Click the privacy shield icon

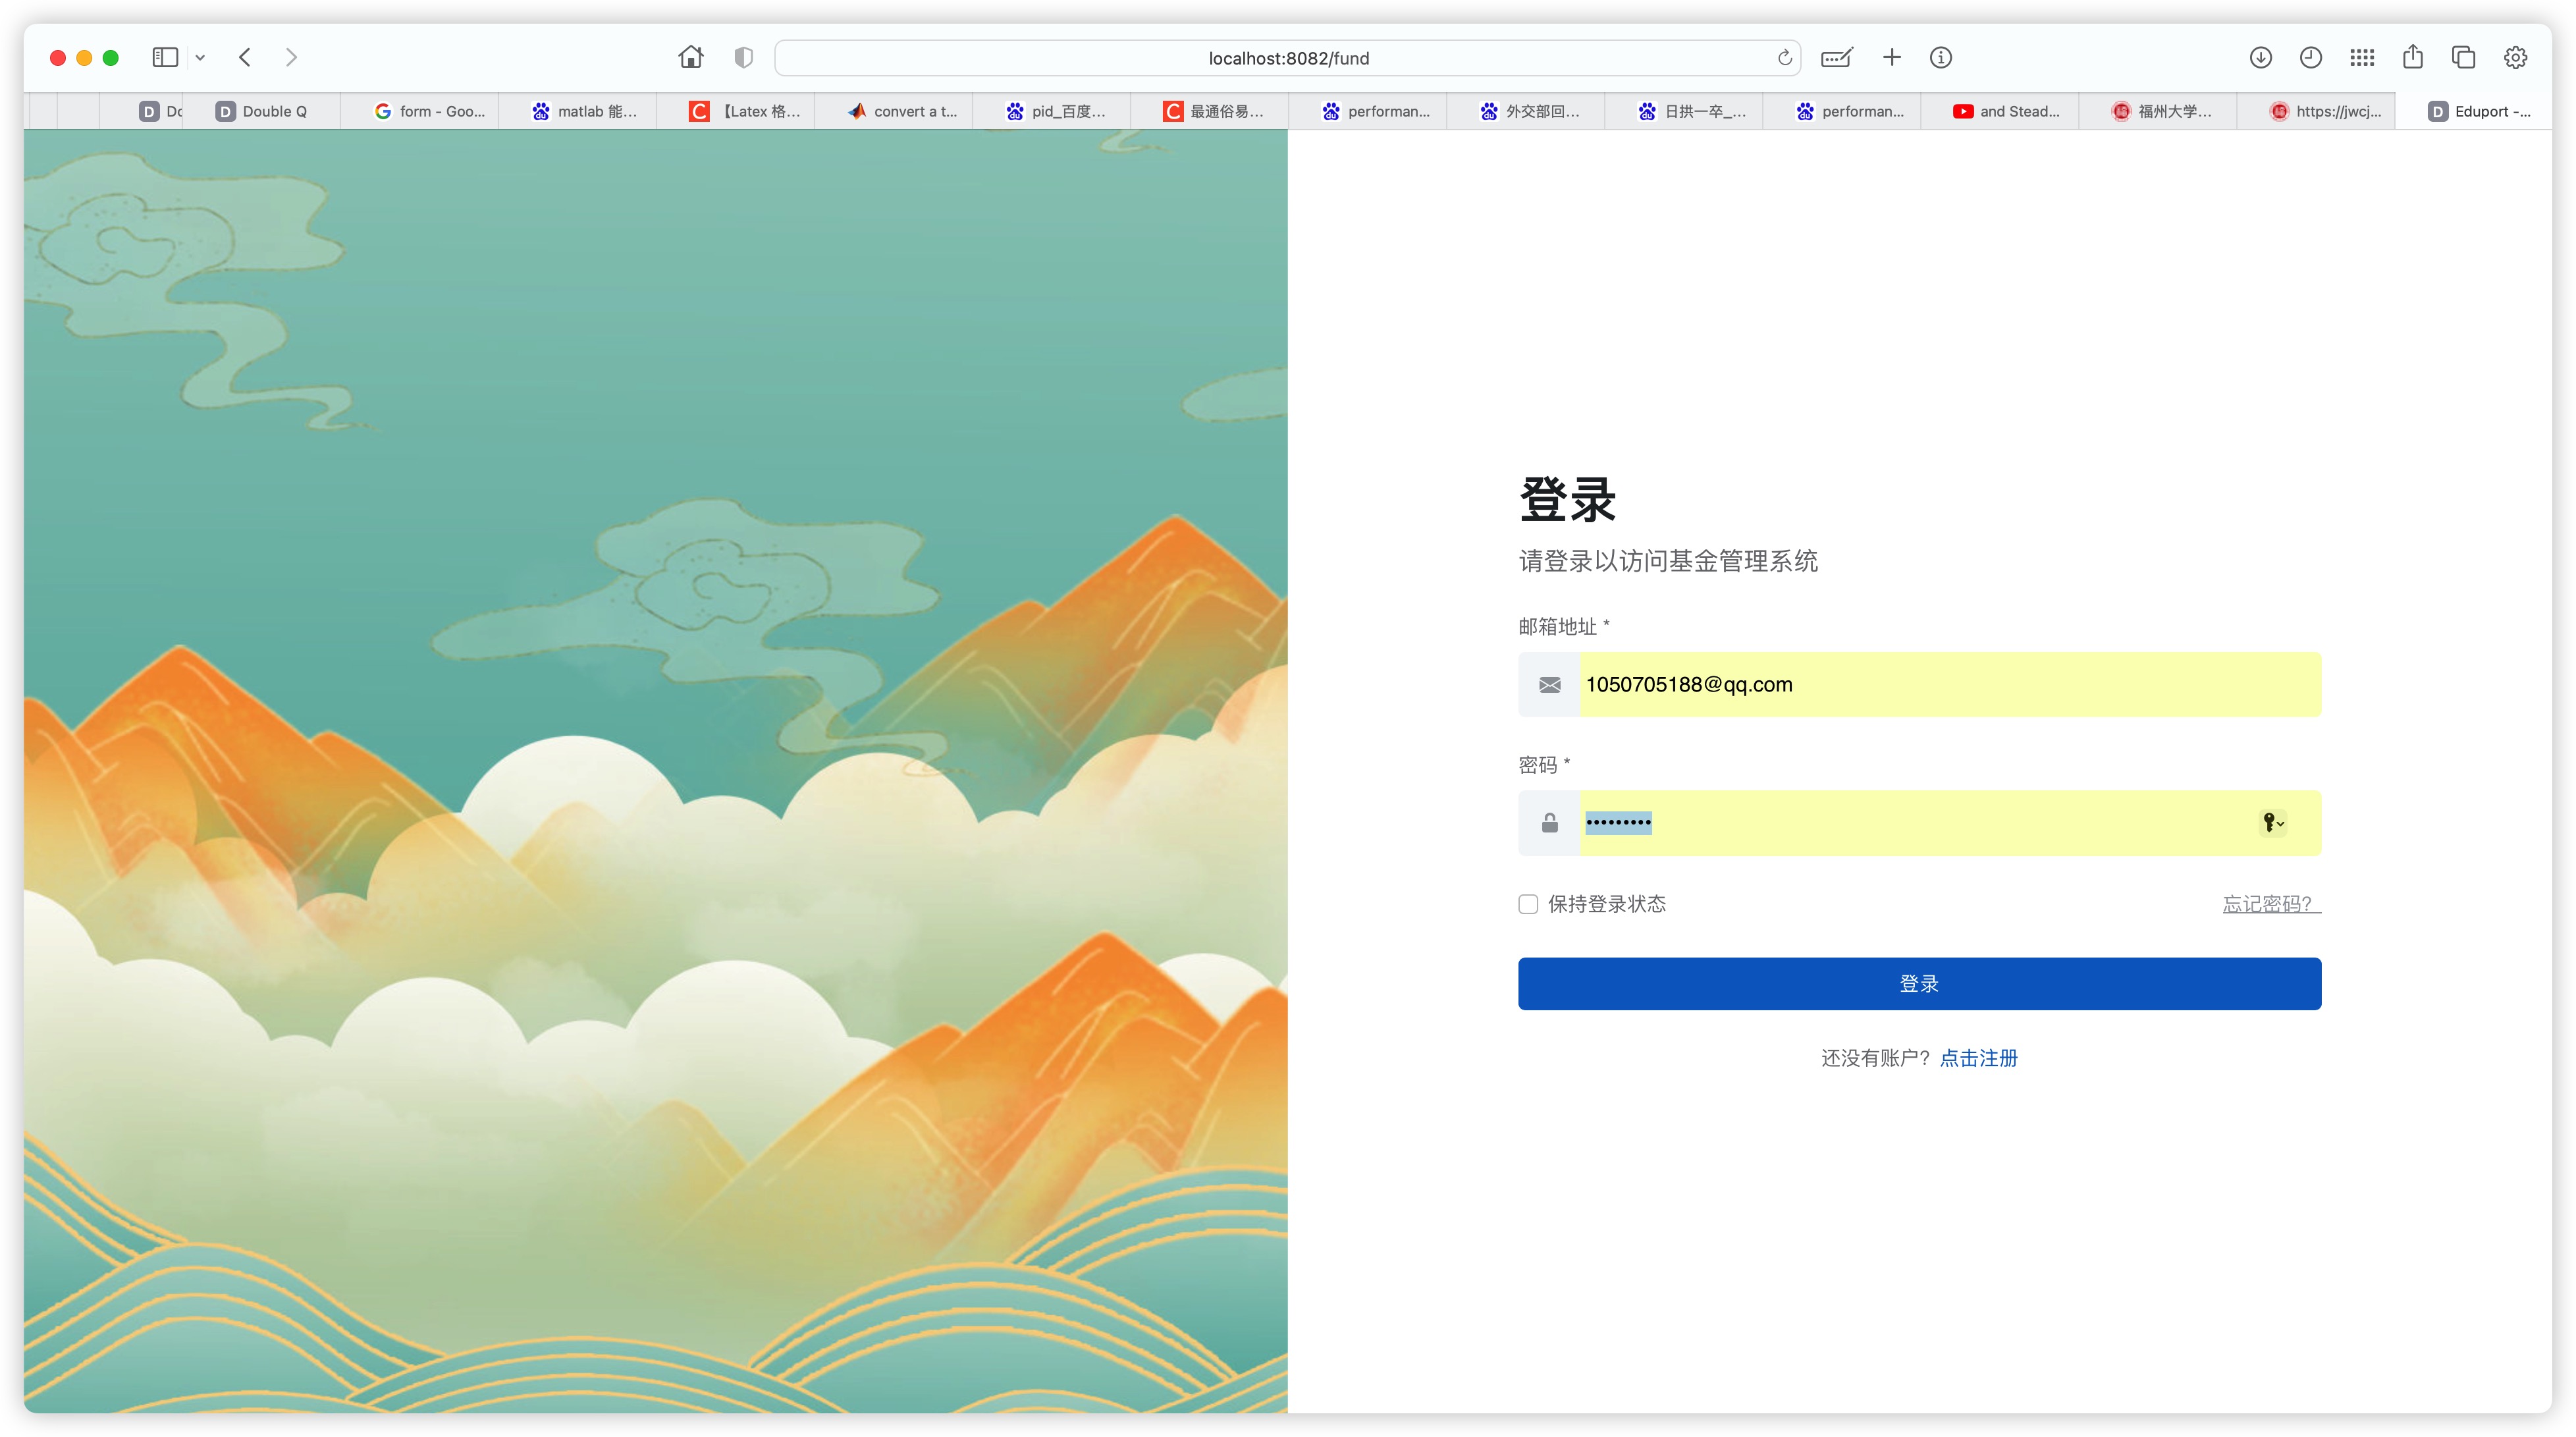pyautogui.click(x=743, y=57)
